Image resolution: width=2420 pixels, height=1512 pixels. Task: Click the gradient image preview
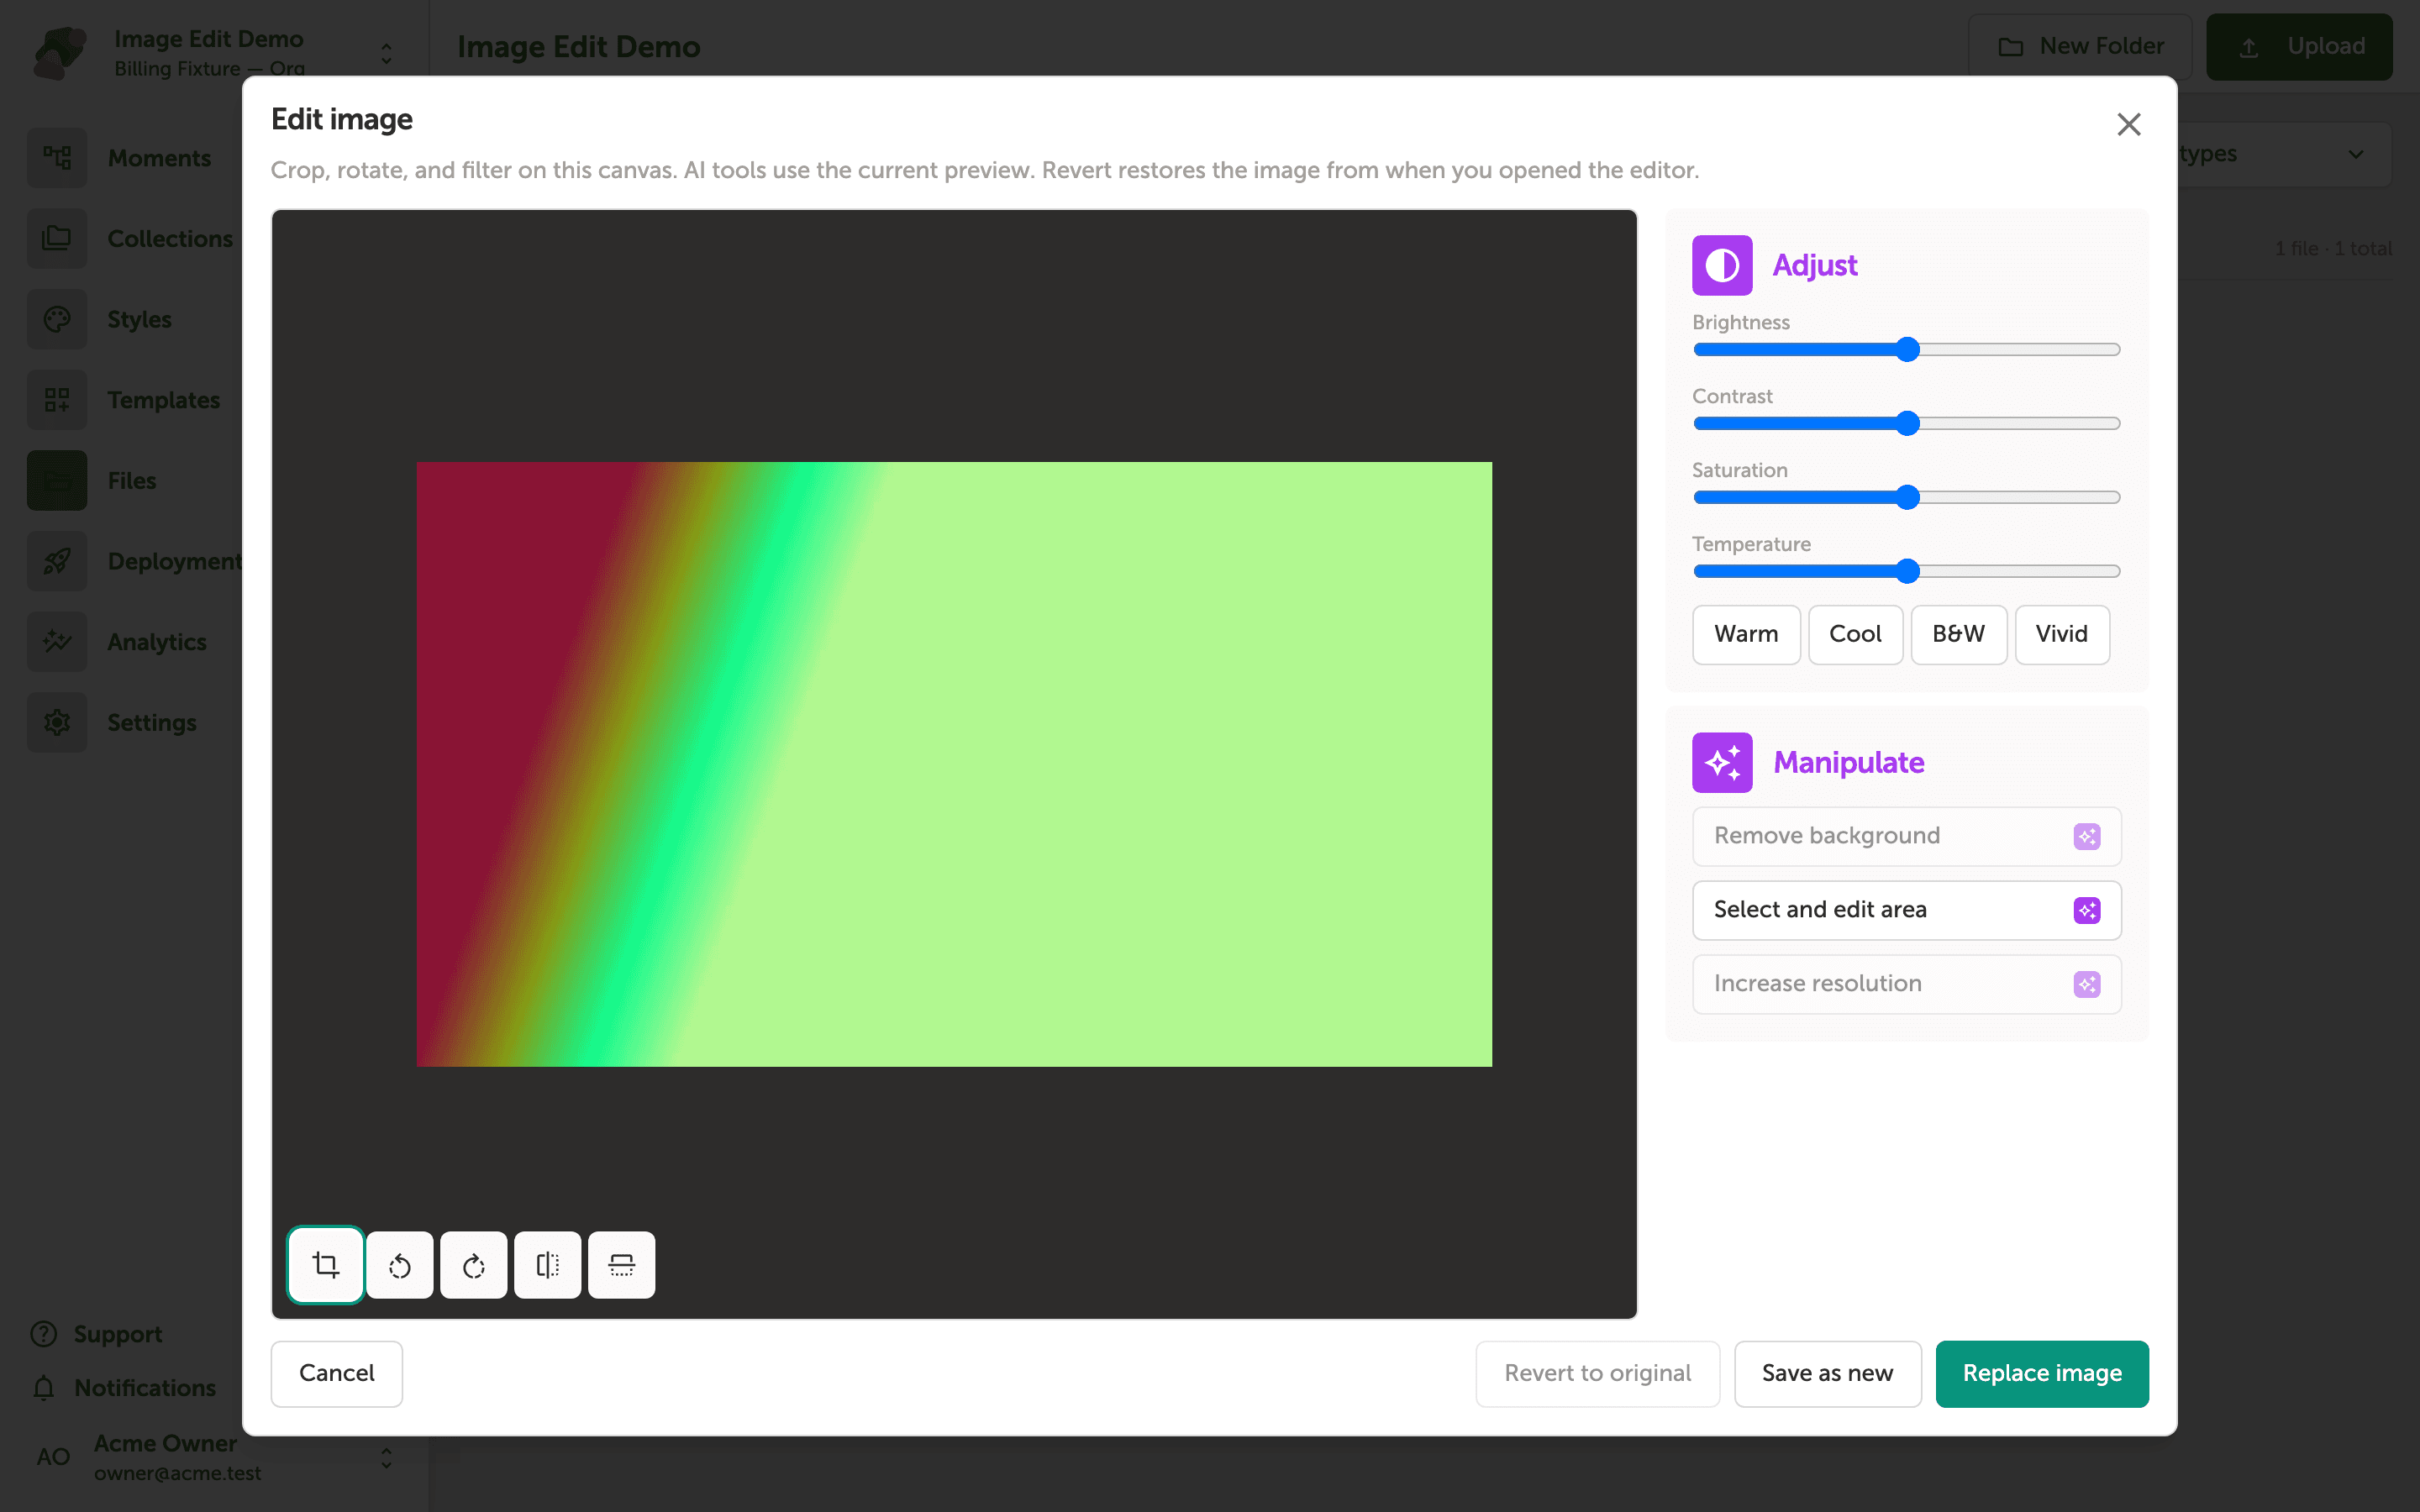pyautogui.click(x=954, y=764)
